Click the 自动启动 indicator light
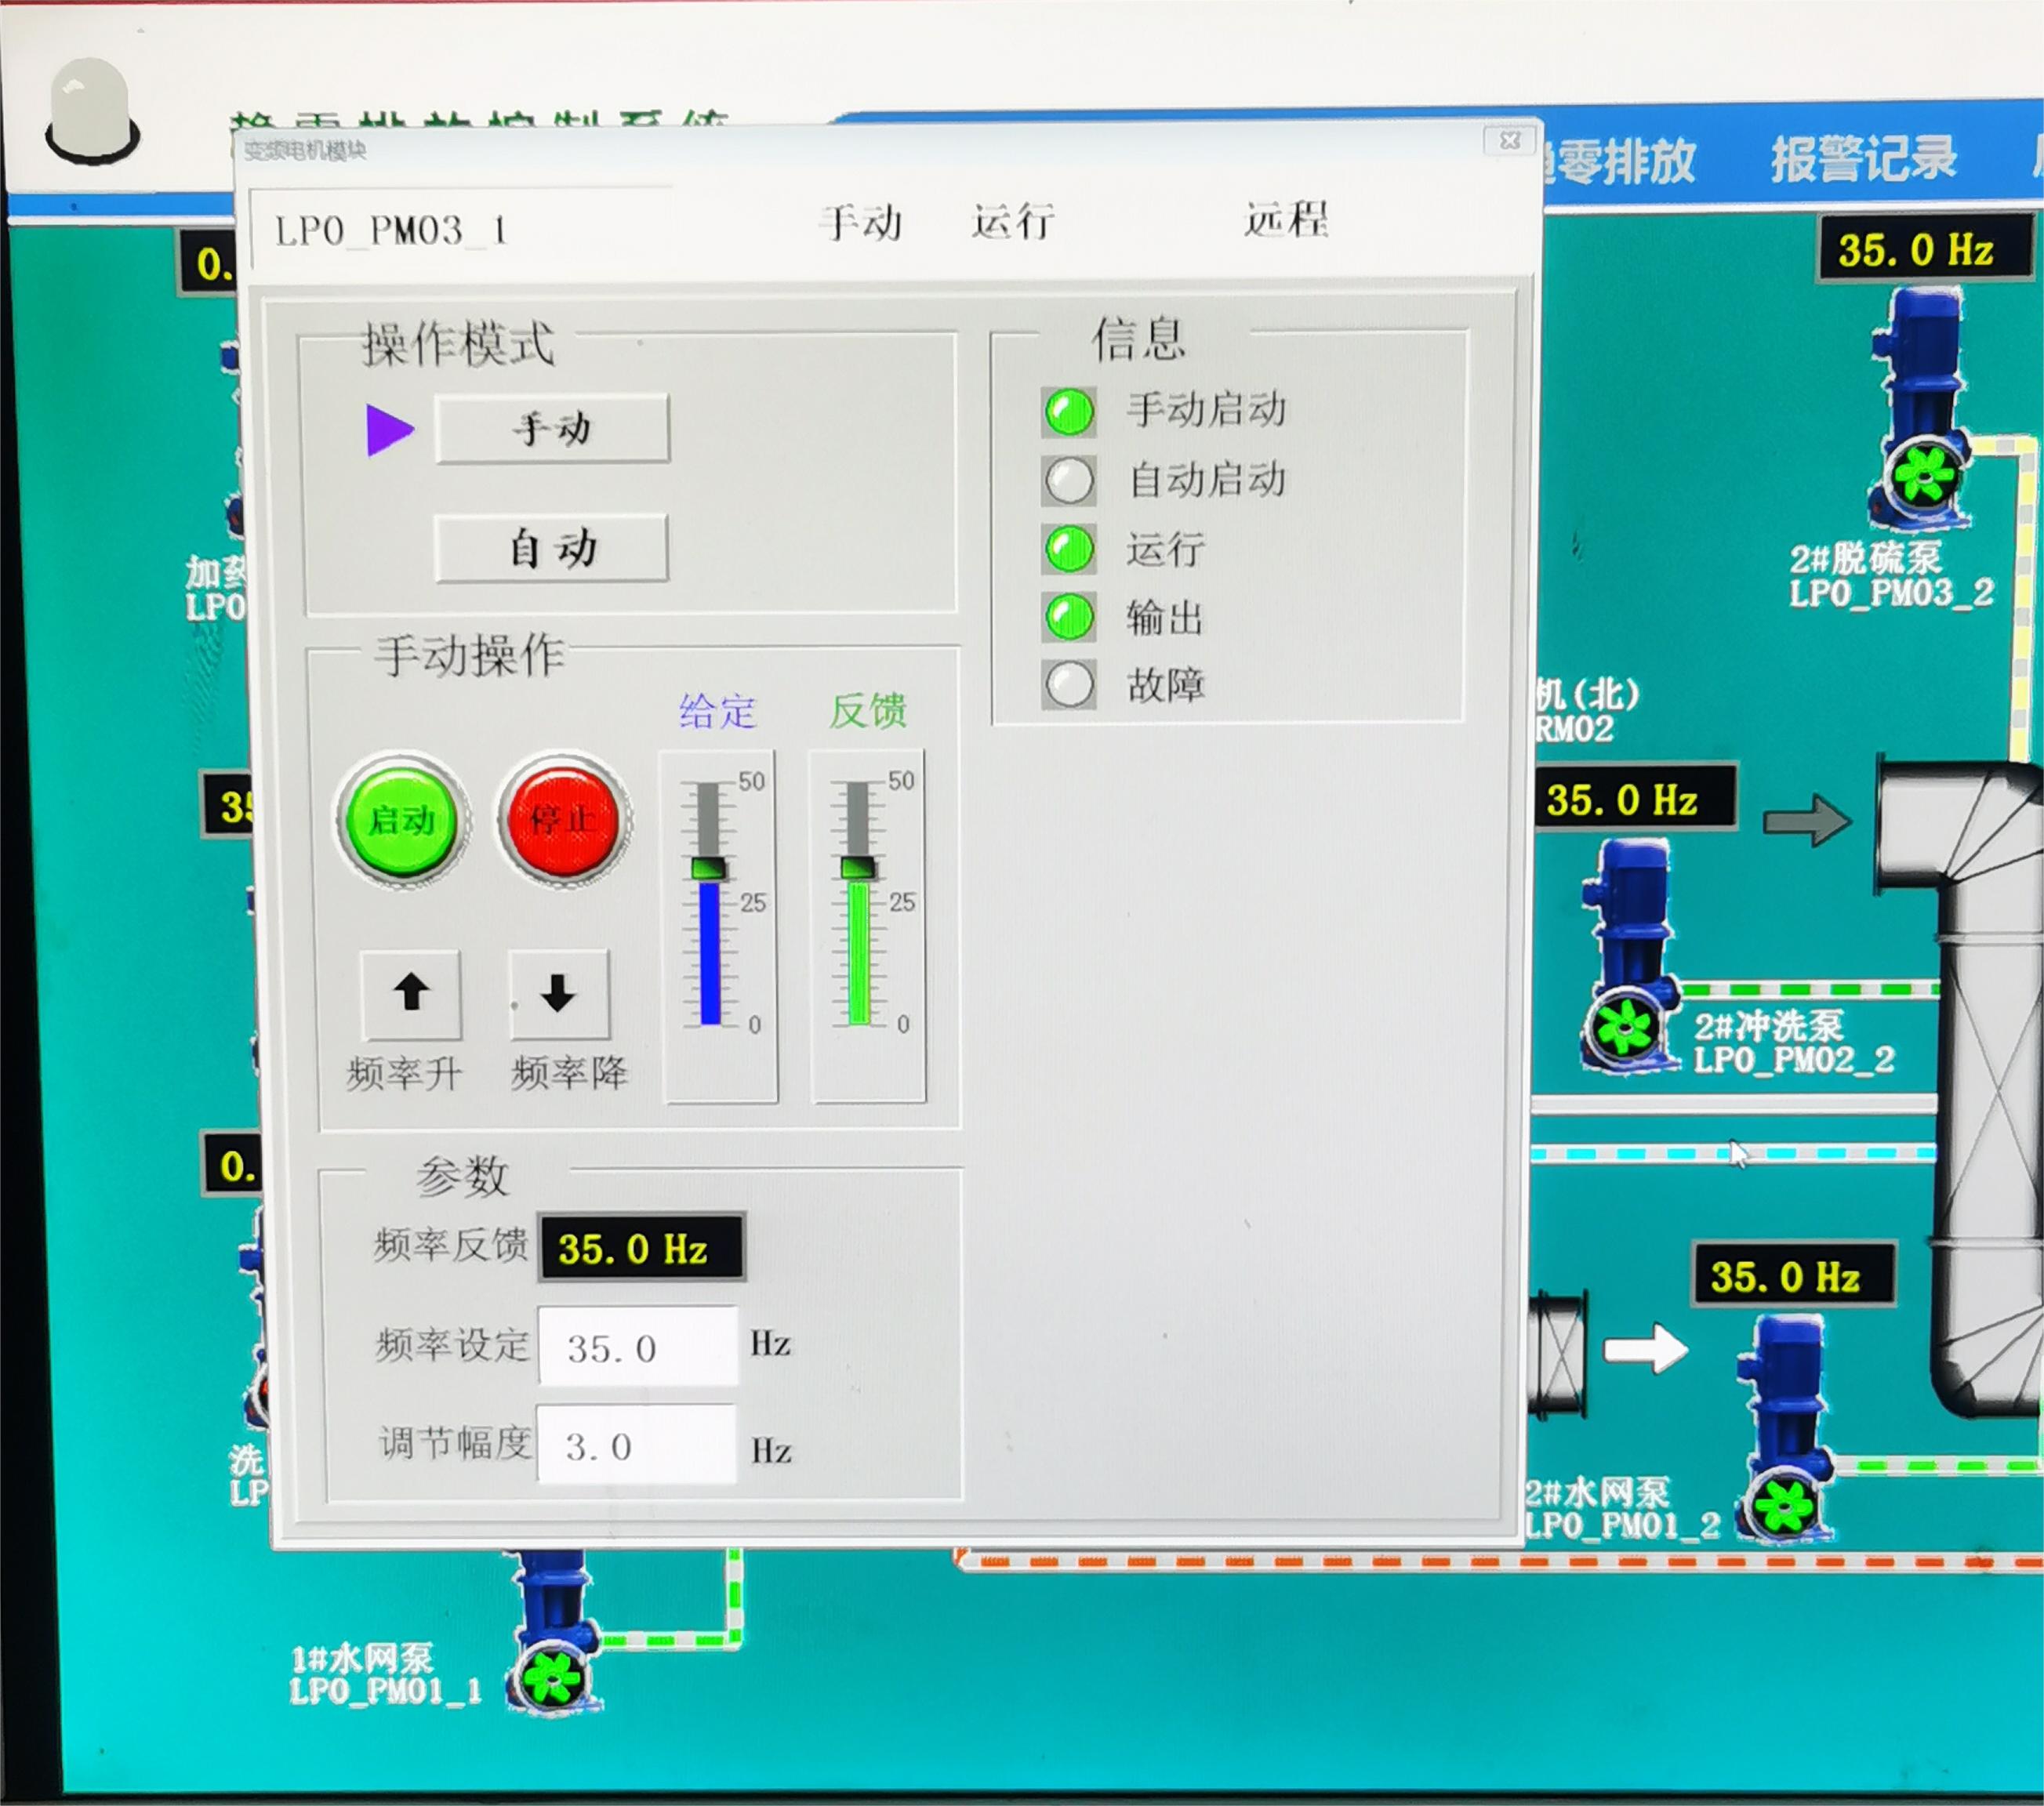 [1069, 480]
